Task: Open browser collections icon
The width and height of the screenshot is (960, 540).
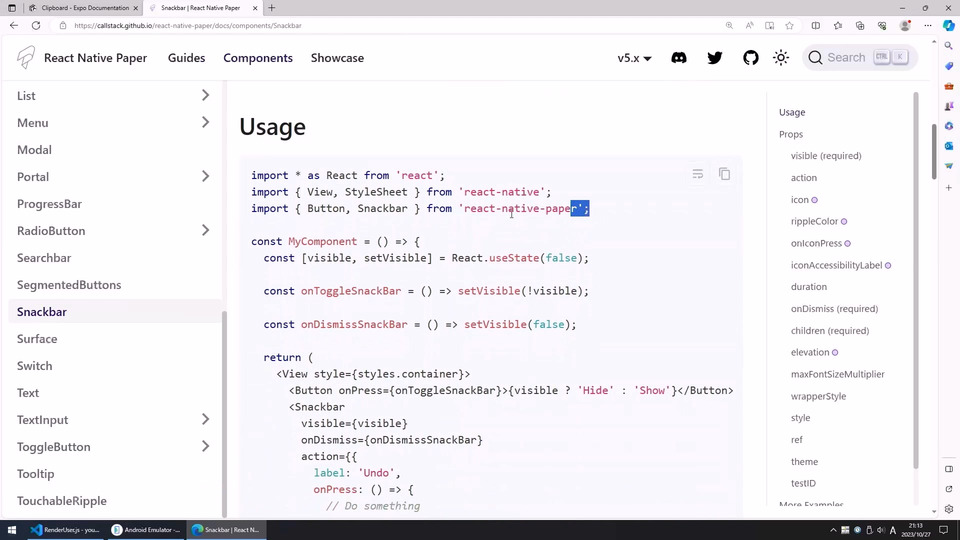Action: (x=860, y=26)
